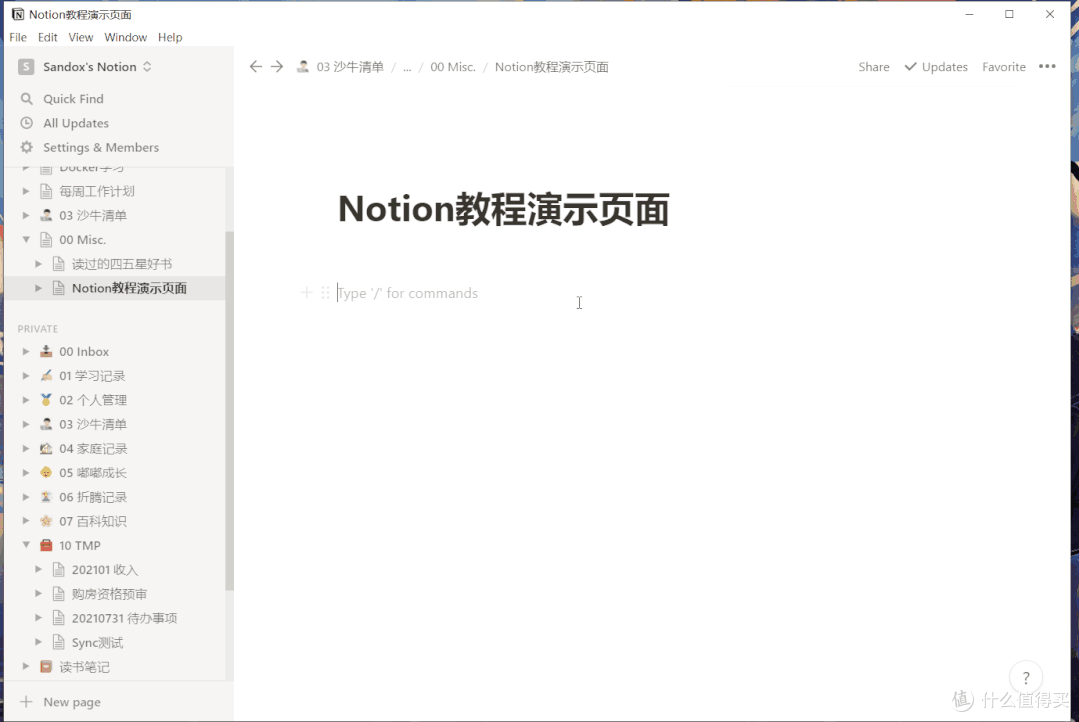Open All Updates notifications

pyautogui.click(x=75, y=123)
